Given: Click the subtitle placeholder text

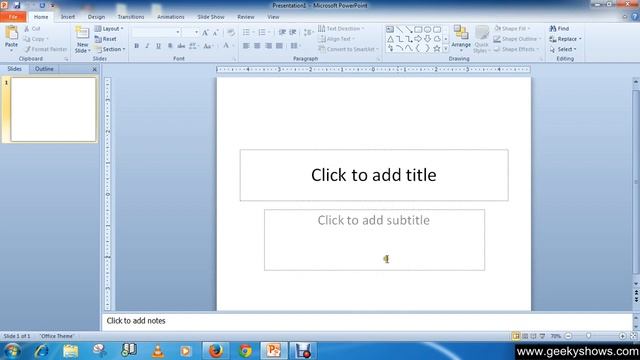Looking at the screenshot, I should pyautogui.click(x=373, y=220).
